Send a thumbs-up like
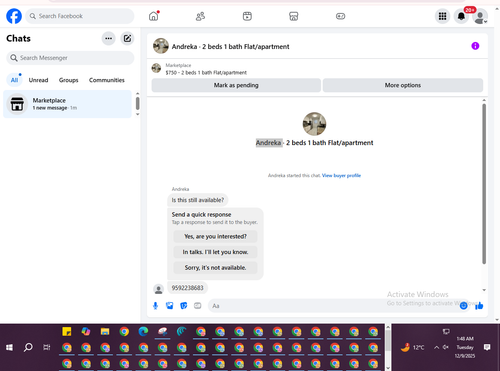 (479, 306)
